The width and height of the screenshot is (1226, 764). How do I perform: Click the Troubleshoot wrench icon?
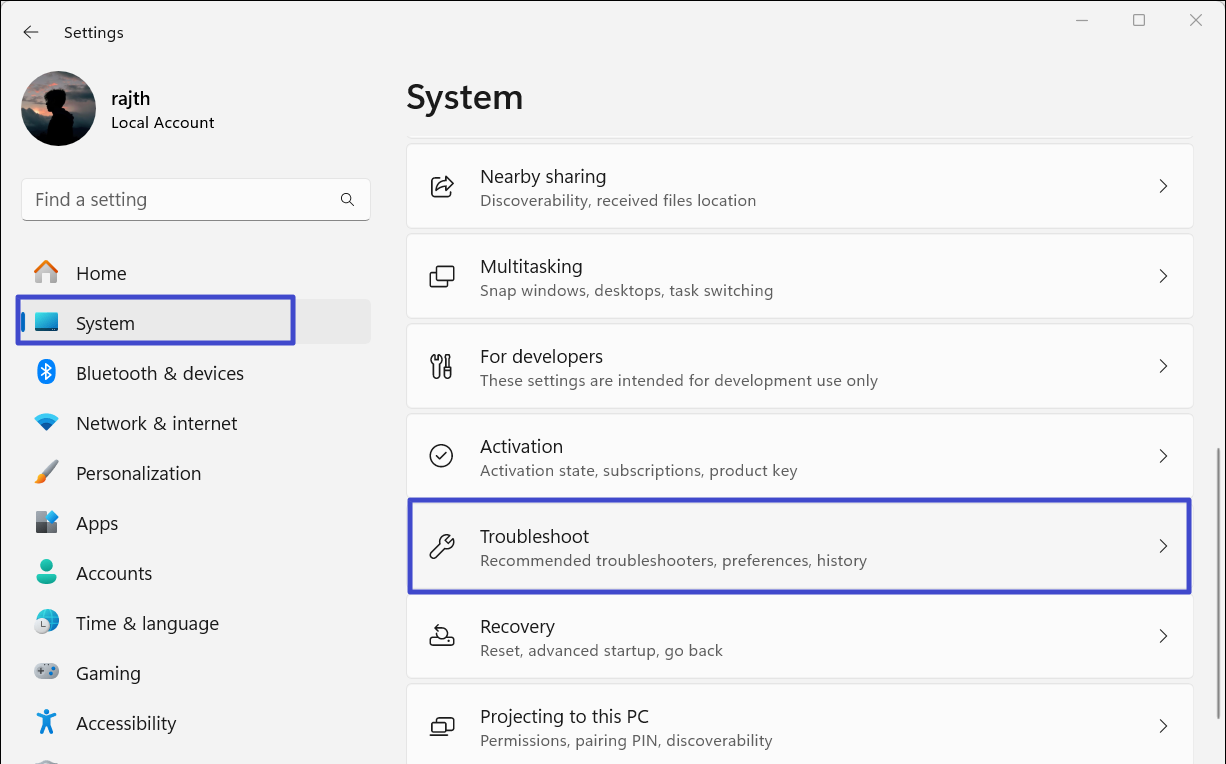441,546
